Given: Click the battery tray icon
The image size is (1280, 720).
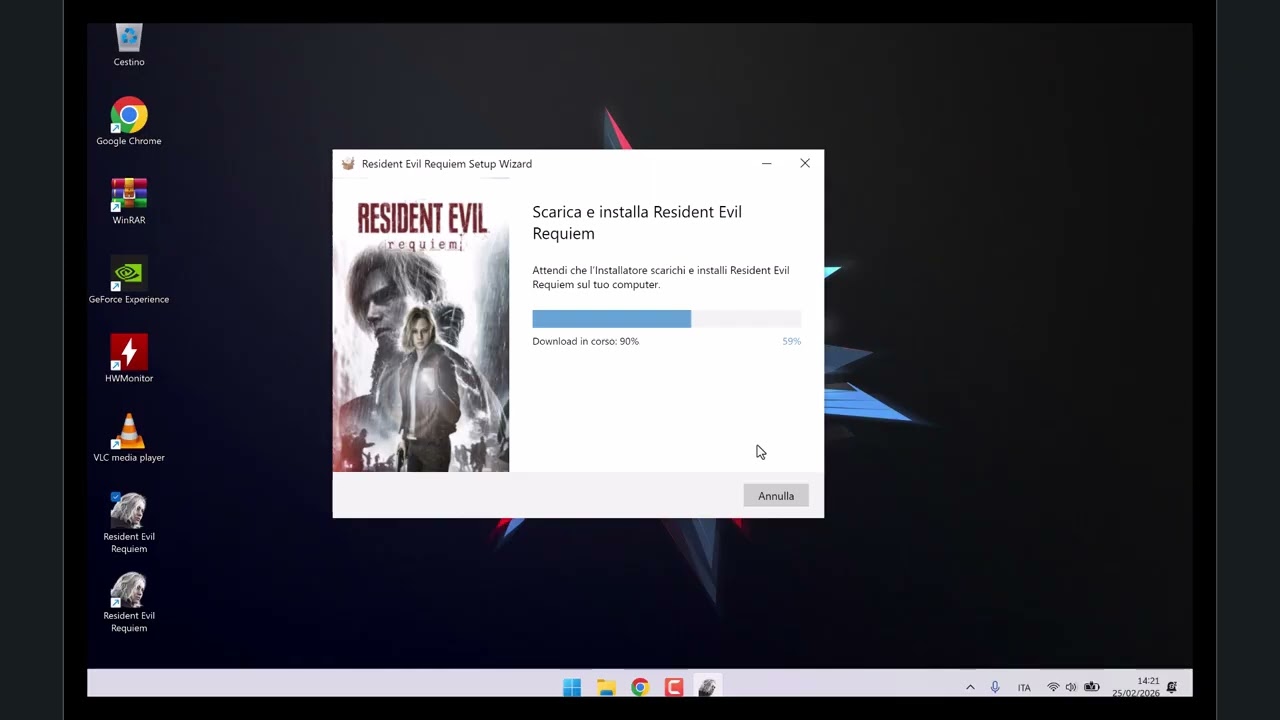Looking at the screenshot, I should click(1092, 687).
